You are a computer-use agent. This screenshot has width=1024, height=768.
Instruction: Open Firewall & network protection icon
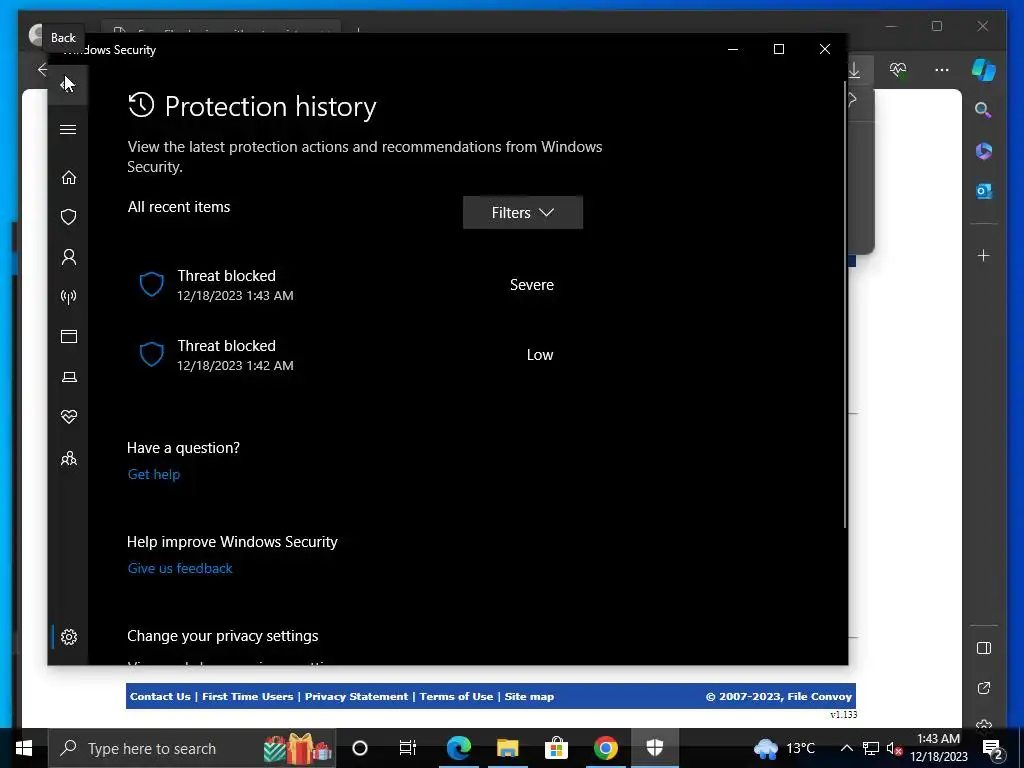(69, 297)
